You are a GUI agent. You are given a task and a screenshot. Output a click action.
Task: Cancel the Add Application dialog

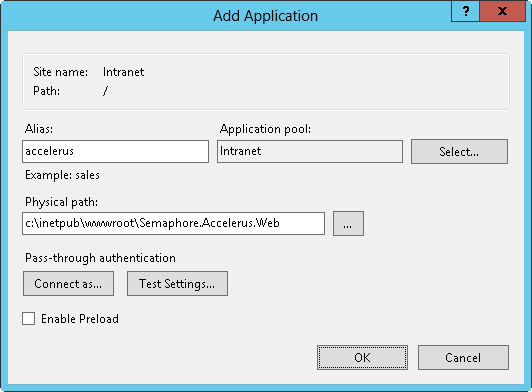coord(463,357)
